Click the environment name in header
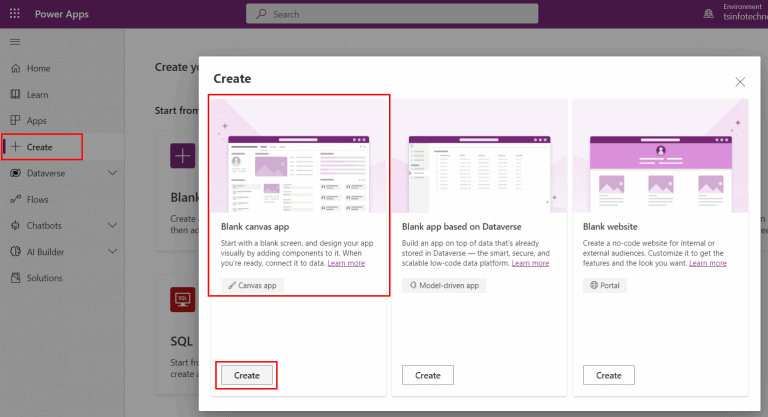The width and height of the screenshot is (768, 417). point(745,17)
